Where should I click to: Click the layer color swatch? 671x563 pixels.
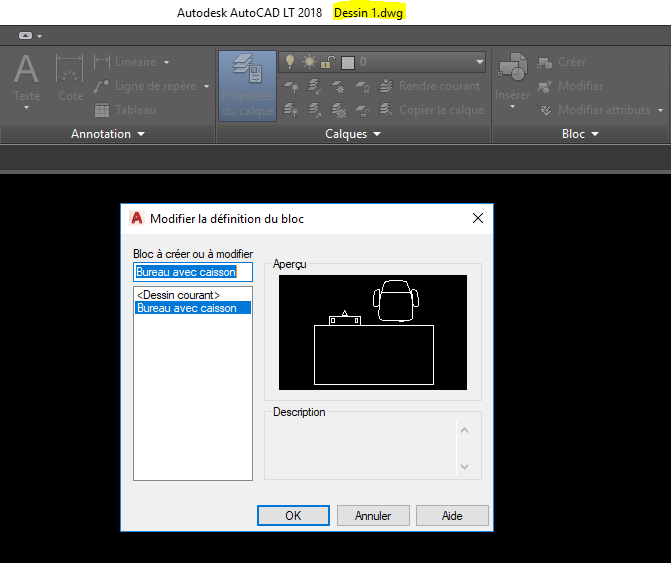tap(347, 62)
